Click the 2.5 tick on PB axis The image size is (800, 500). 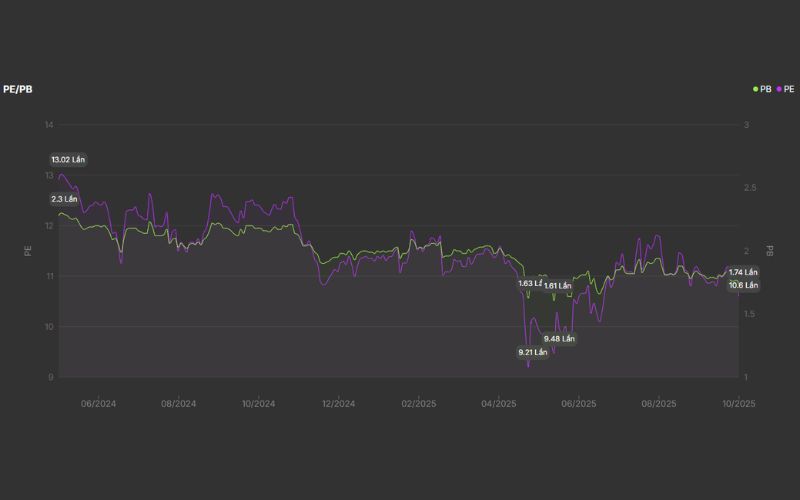click(749, 188)
